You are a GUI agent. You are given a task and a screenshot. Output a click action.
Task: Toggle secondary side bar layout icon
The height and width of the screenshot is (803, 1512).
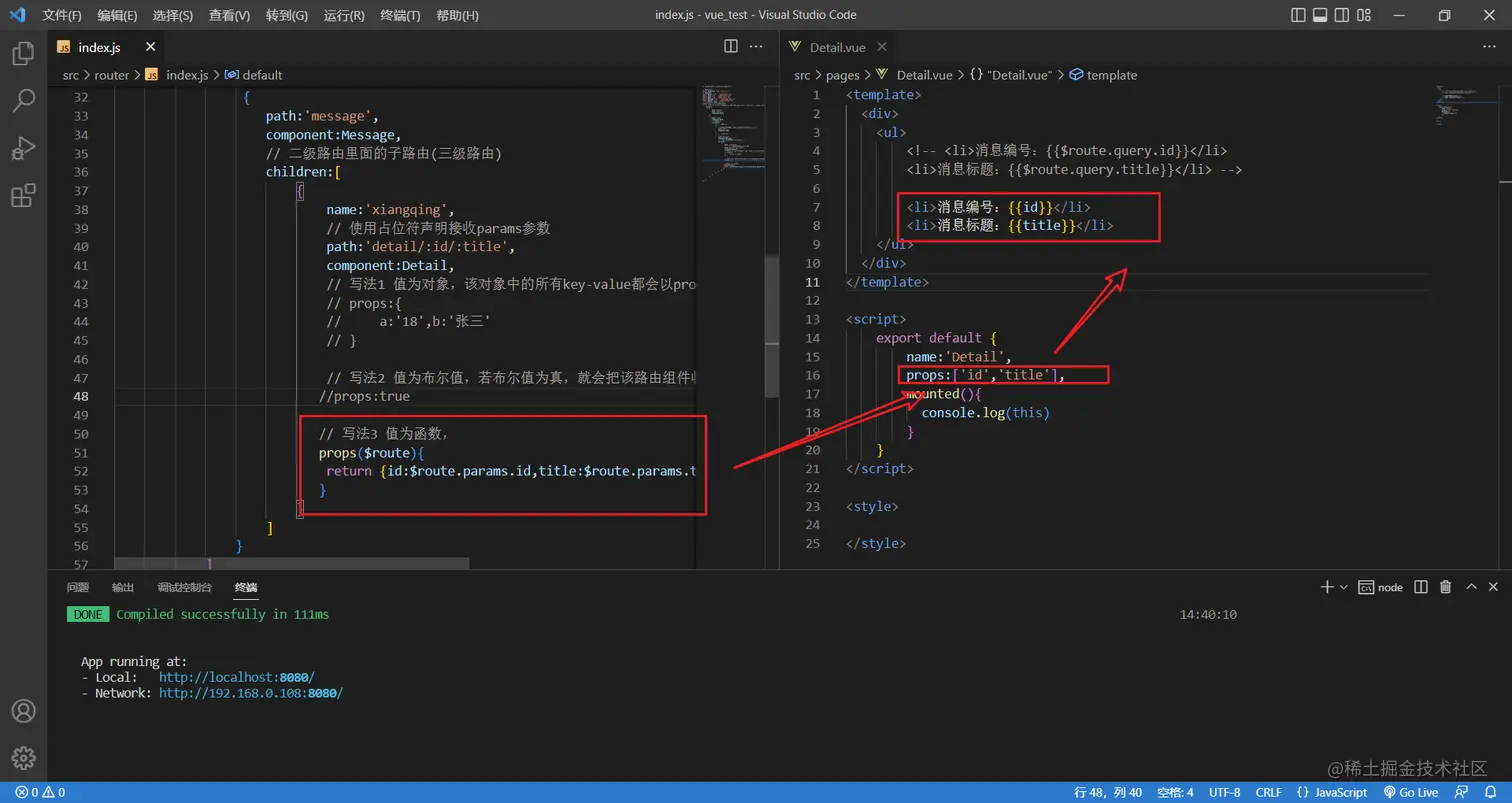point(1342,15)
